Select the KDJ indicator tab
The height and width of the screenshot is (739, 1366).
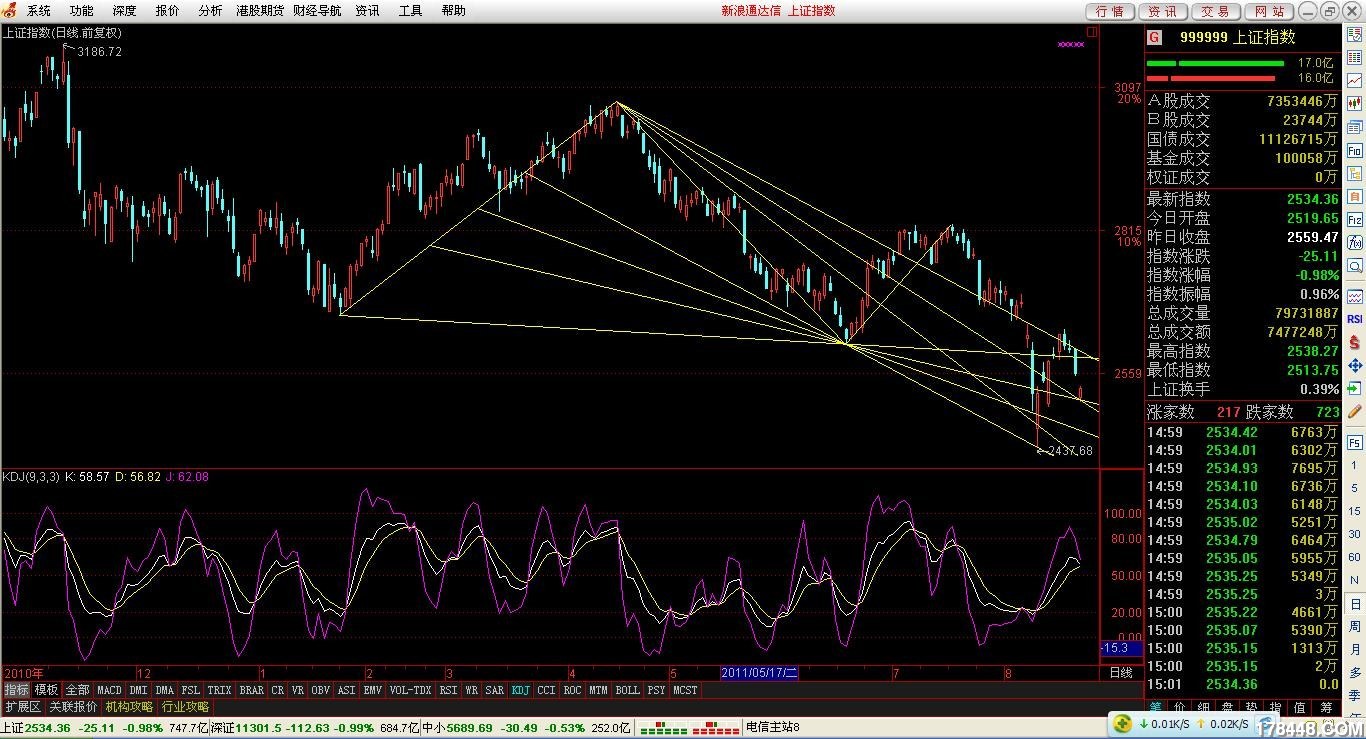point(521,690)
